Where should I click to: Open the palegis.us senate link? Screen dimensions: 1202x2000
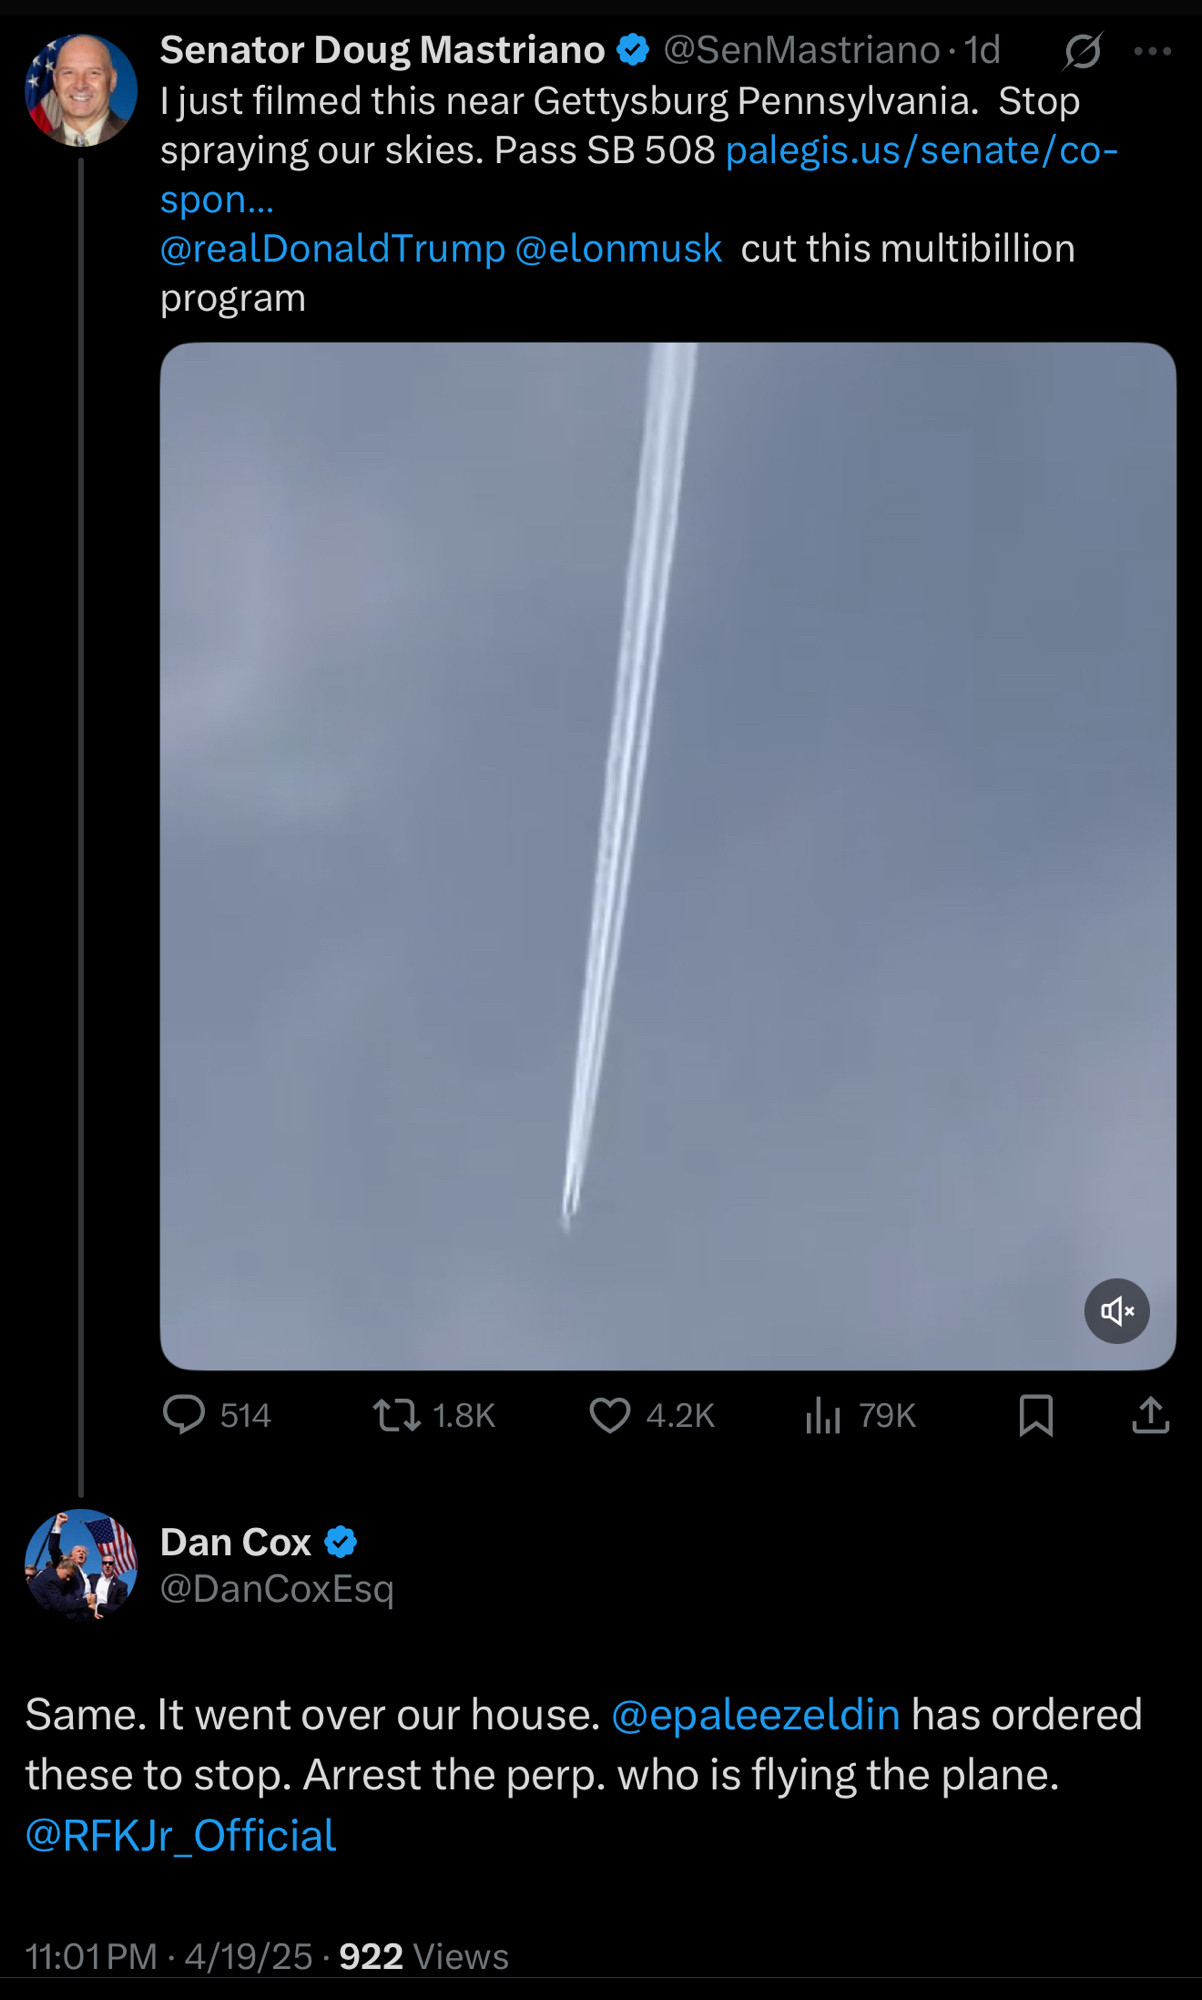639,174
